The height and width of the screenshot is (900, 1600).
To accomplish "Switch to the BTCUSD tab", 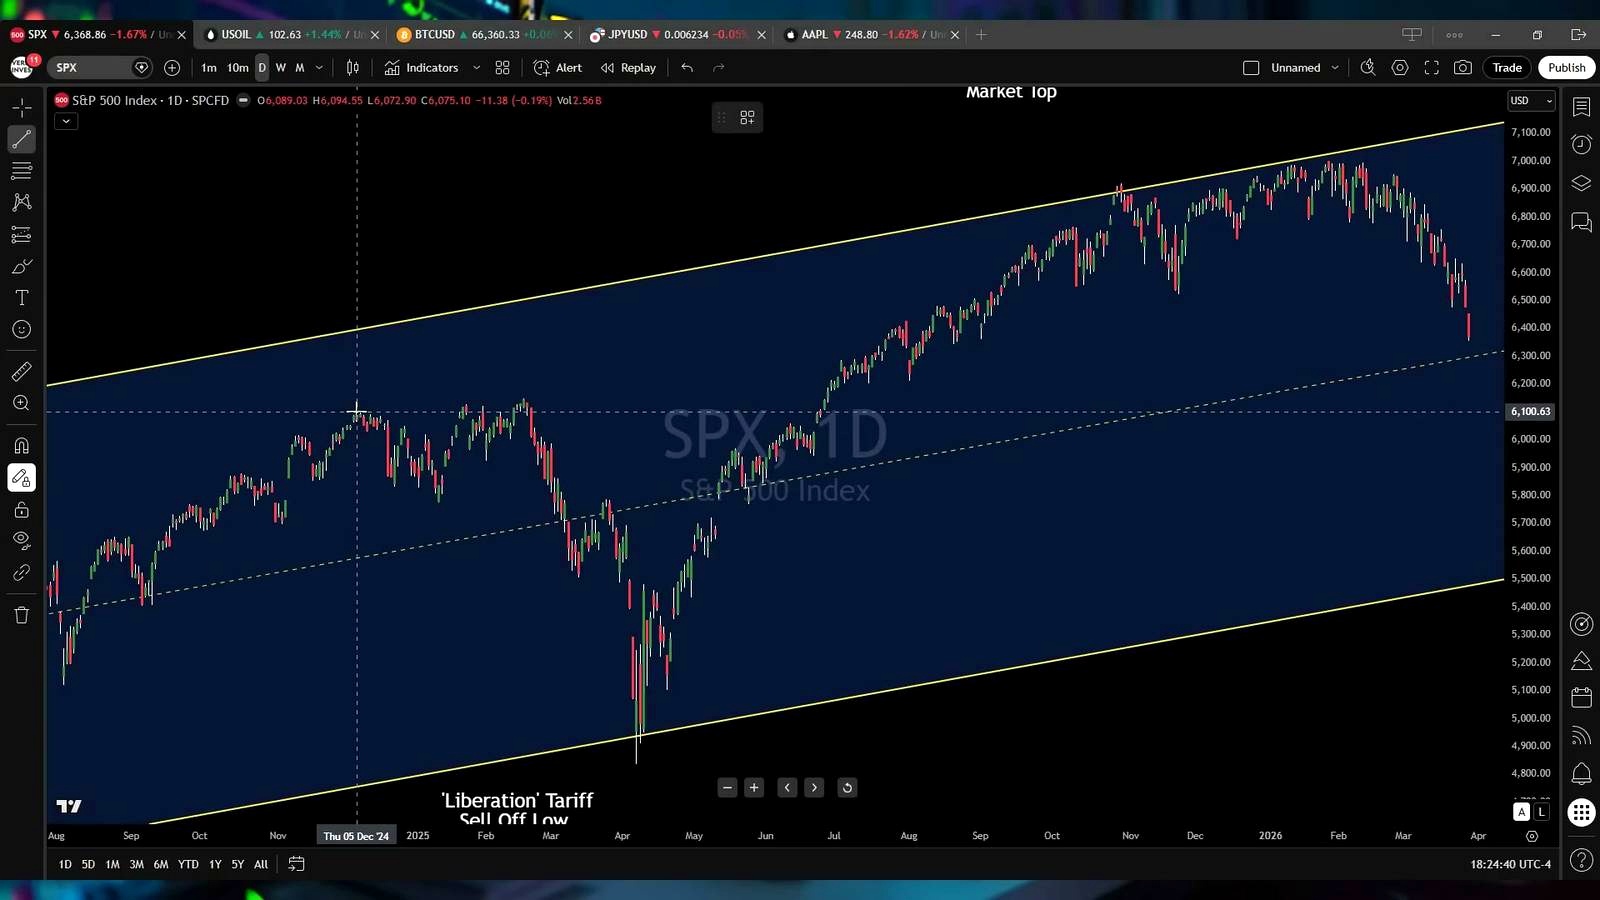I will [x=476, y=35].
